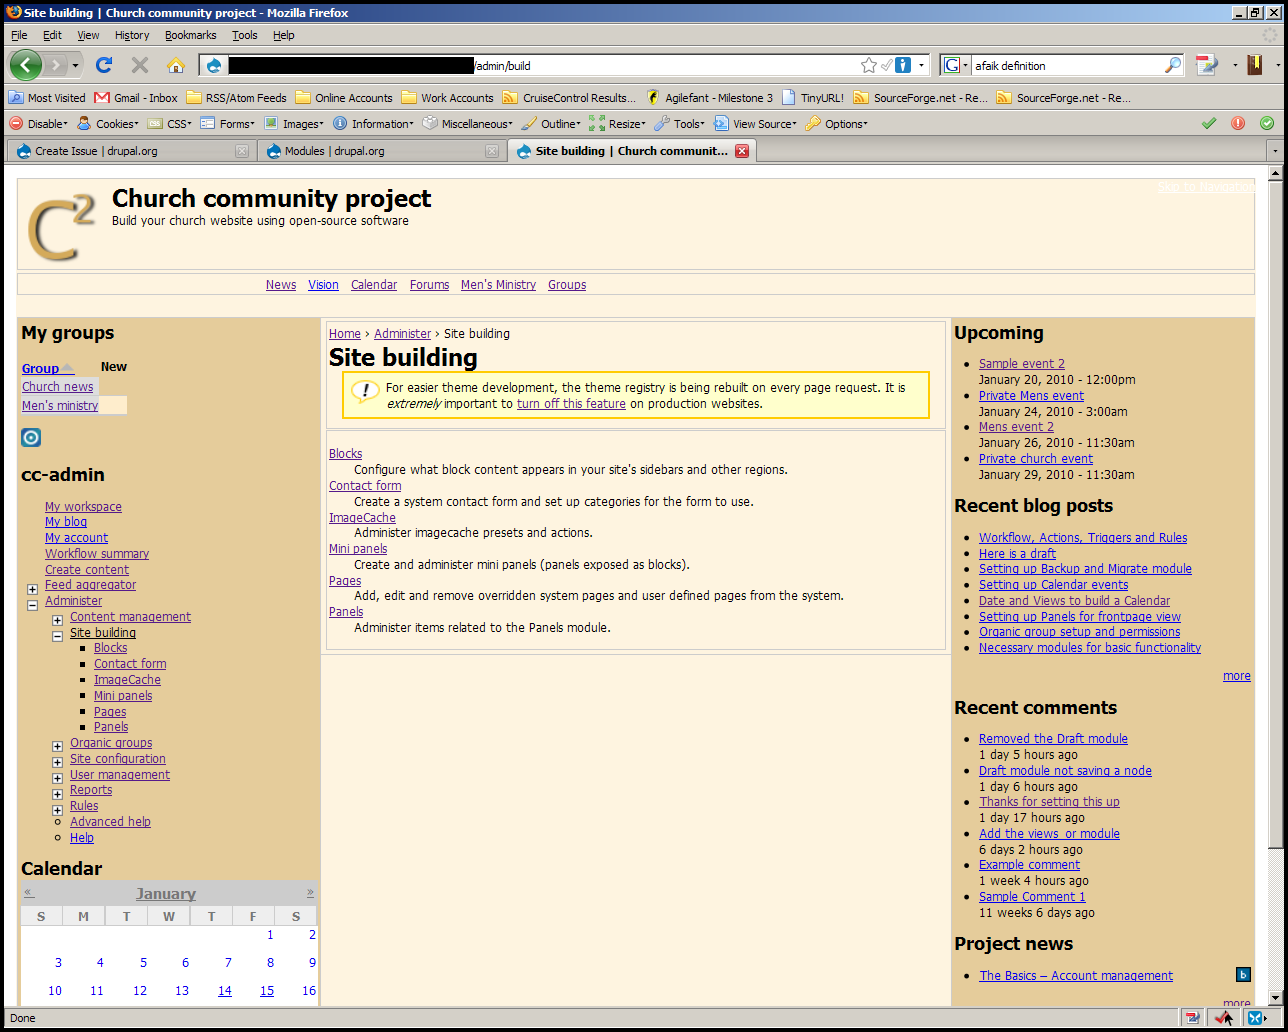Click the browser back arrow button
The image size is (1288, 1032).
(x=26, y=65)
